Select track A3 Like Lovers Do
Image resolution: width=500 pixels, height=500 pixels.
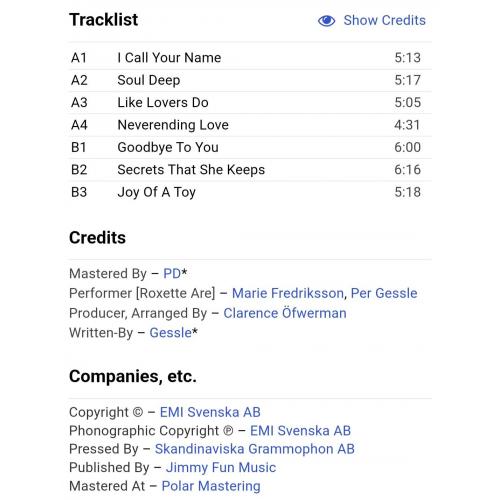coord(250,103)
